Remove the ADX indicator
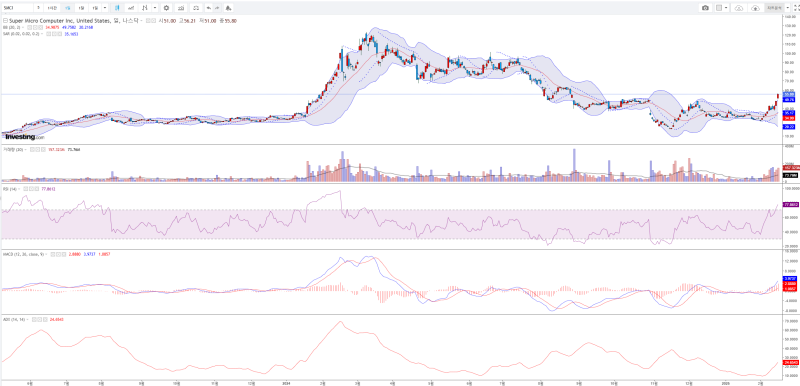The image size is (800, 386). (x=45, y=319)
